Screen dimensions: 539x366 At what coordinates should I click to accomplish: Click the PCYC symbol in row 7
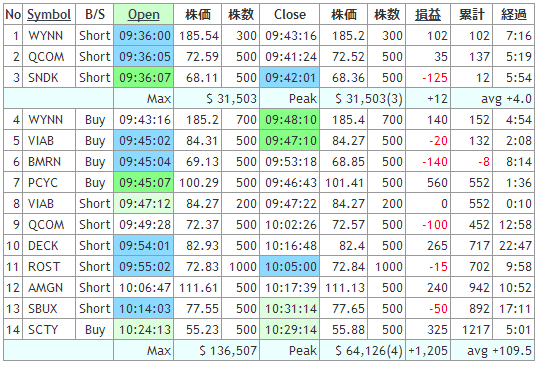click(43, 183)
